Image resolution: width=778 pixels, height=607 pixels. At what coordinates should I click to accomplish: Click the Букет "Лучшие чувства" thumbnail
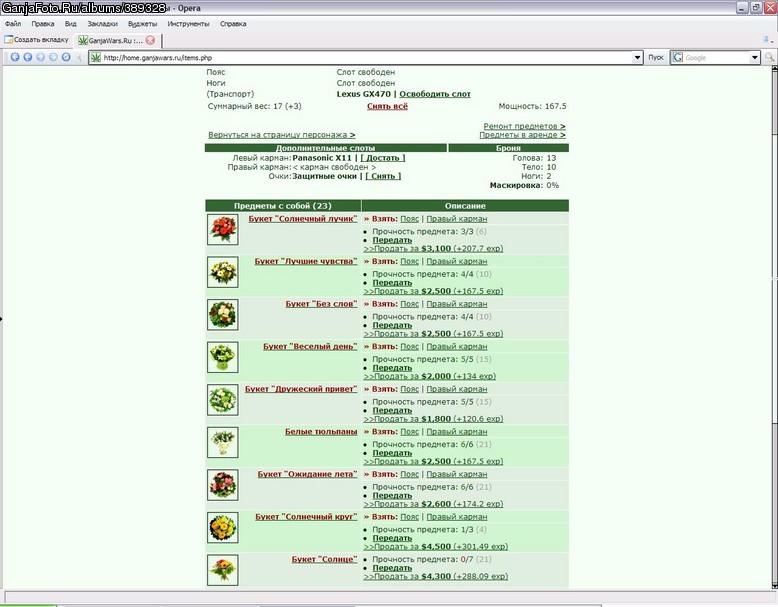pyautogui.click(x=223, y=272)
